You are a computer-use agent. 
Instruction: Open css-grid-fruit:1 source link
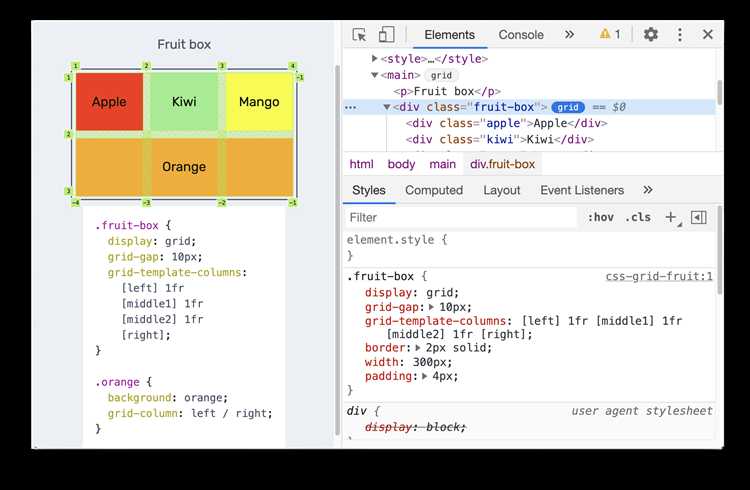pos(659,277)
